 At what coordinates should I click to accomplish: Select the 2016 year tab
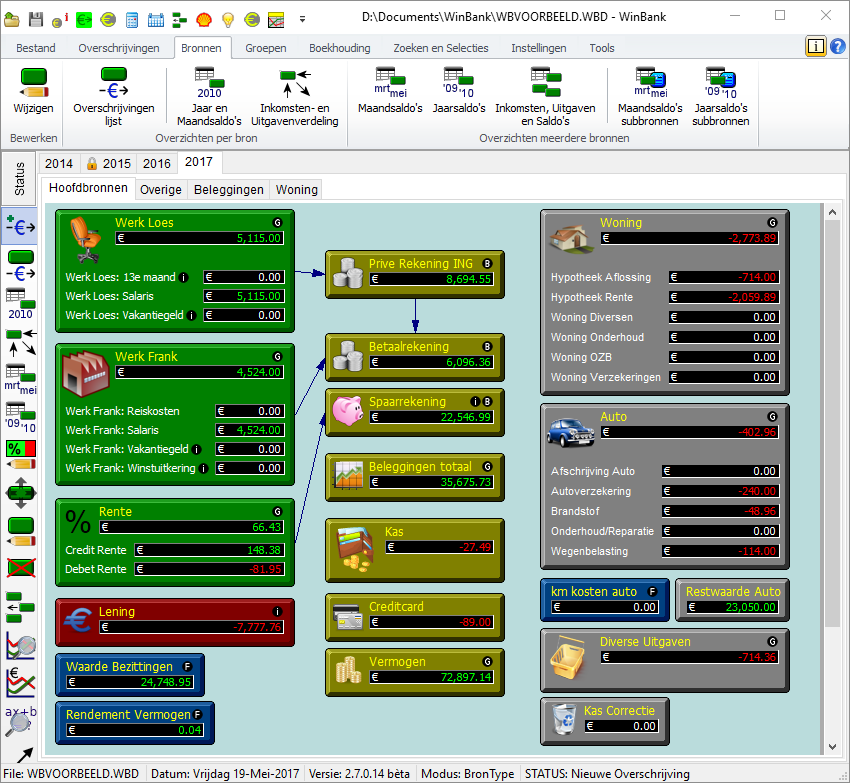pyautogui.click(x=156, y=163)
